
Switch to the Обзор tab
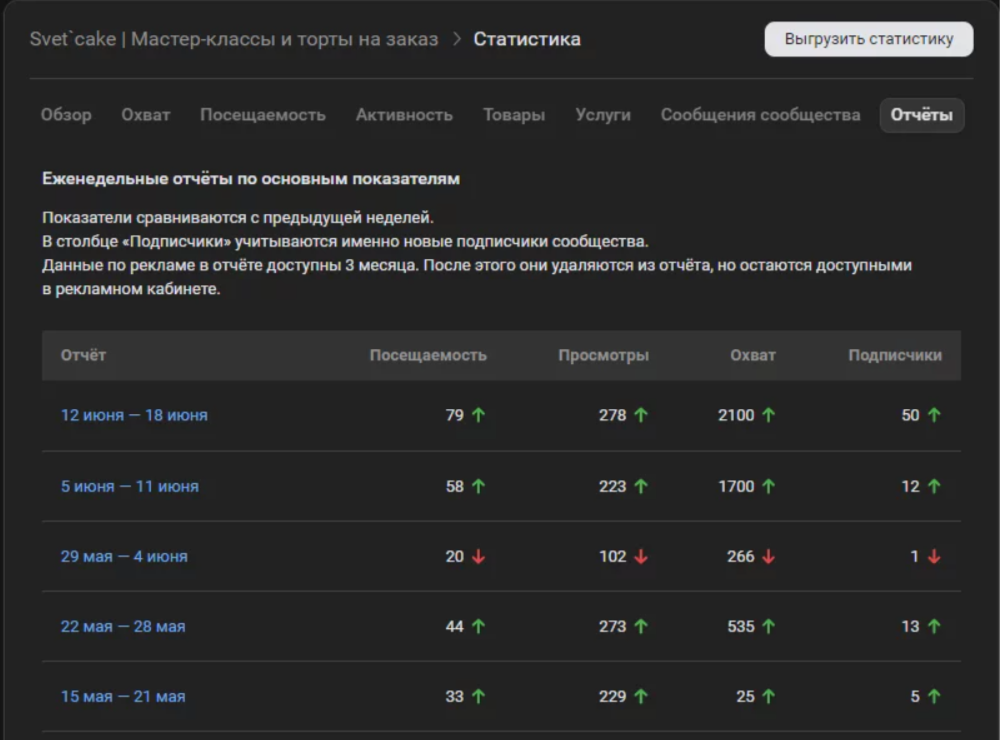[66, 115]
